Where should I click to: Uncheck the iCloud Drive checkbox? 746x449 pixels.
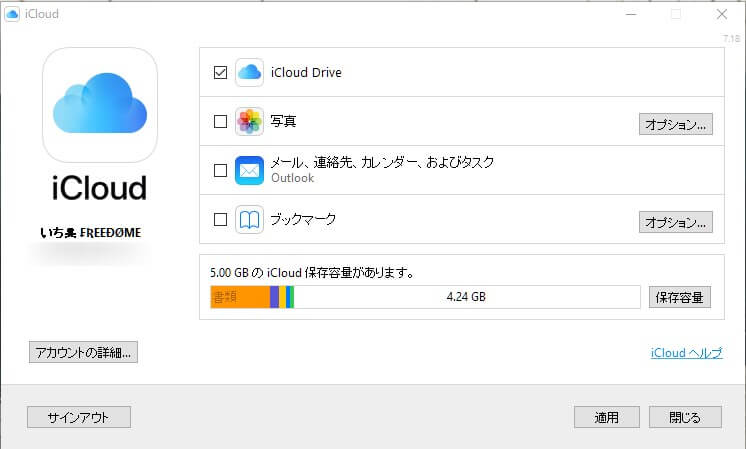coord(220,72)
